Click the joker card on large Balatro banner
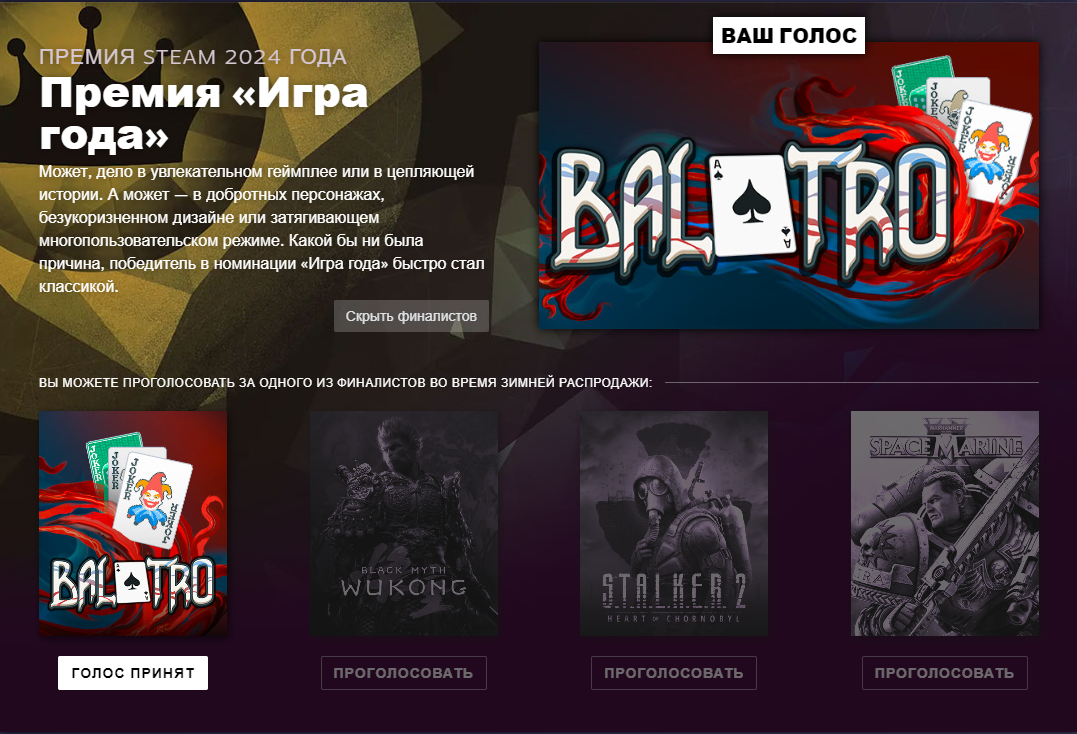 (993, 151)
